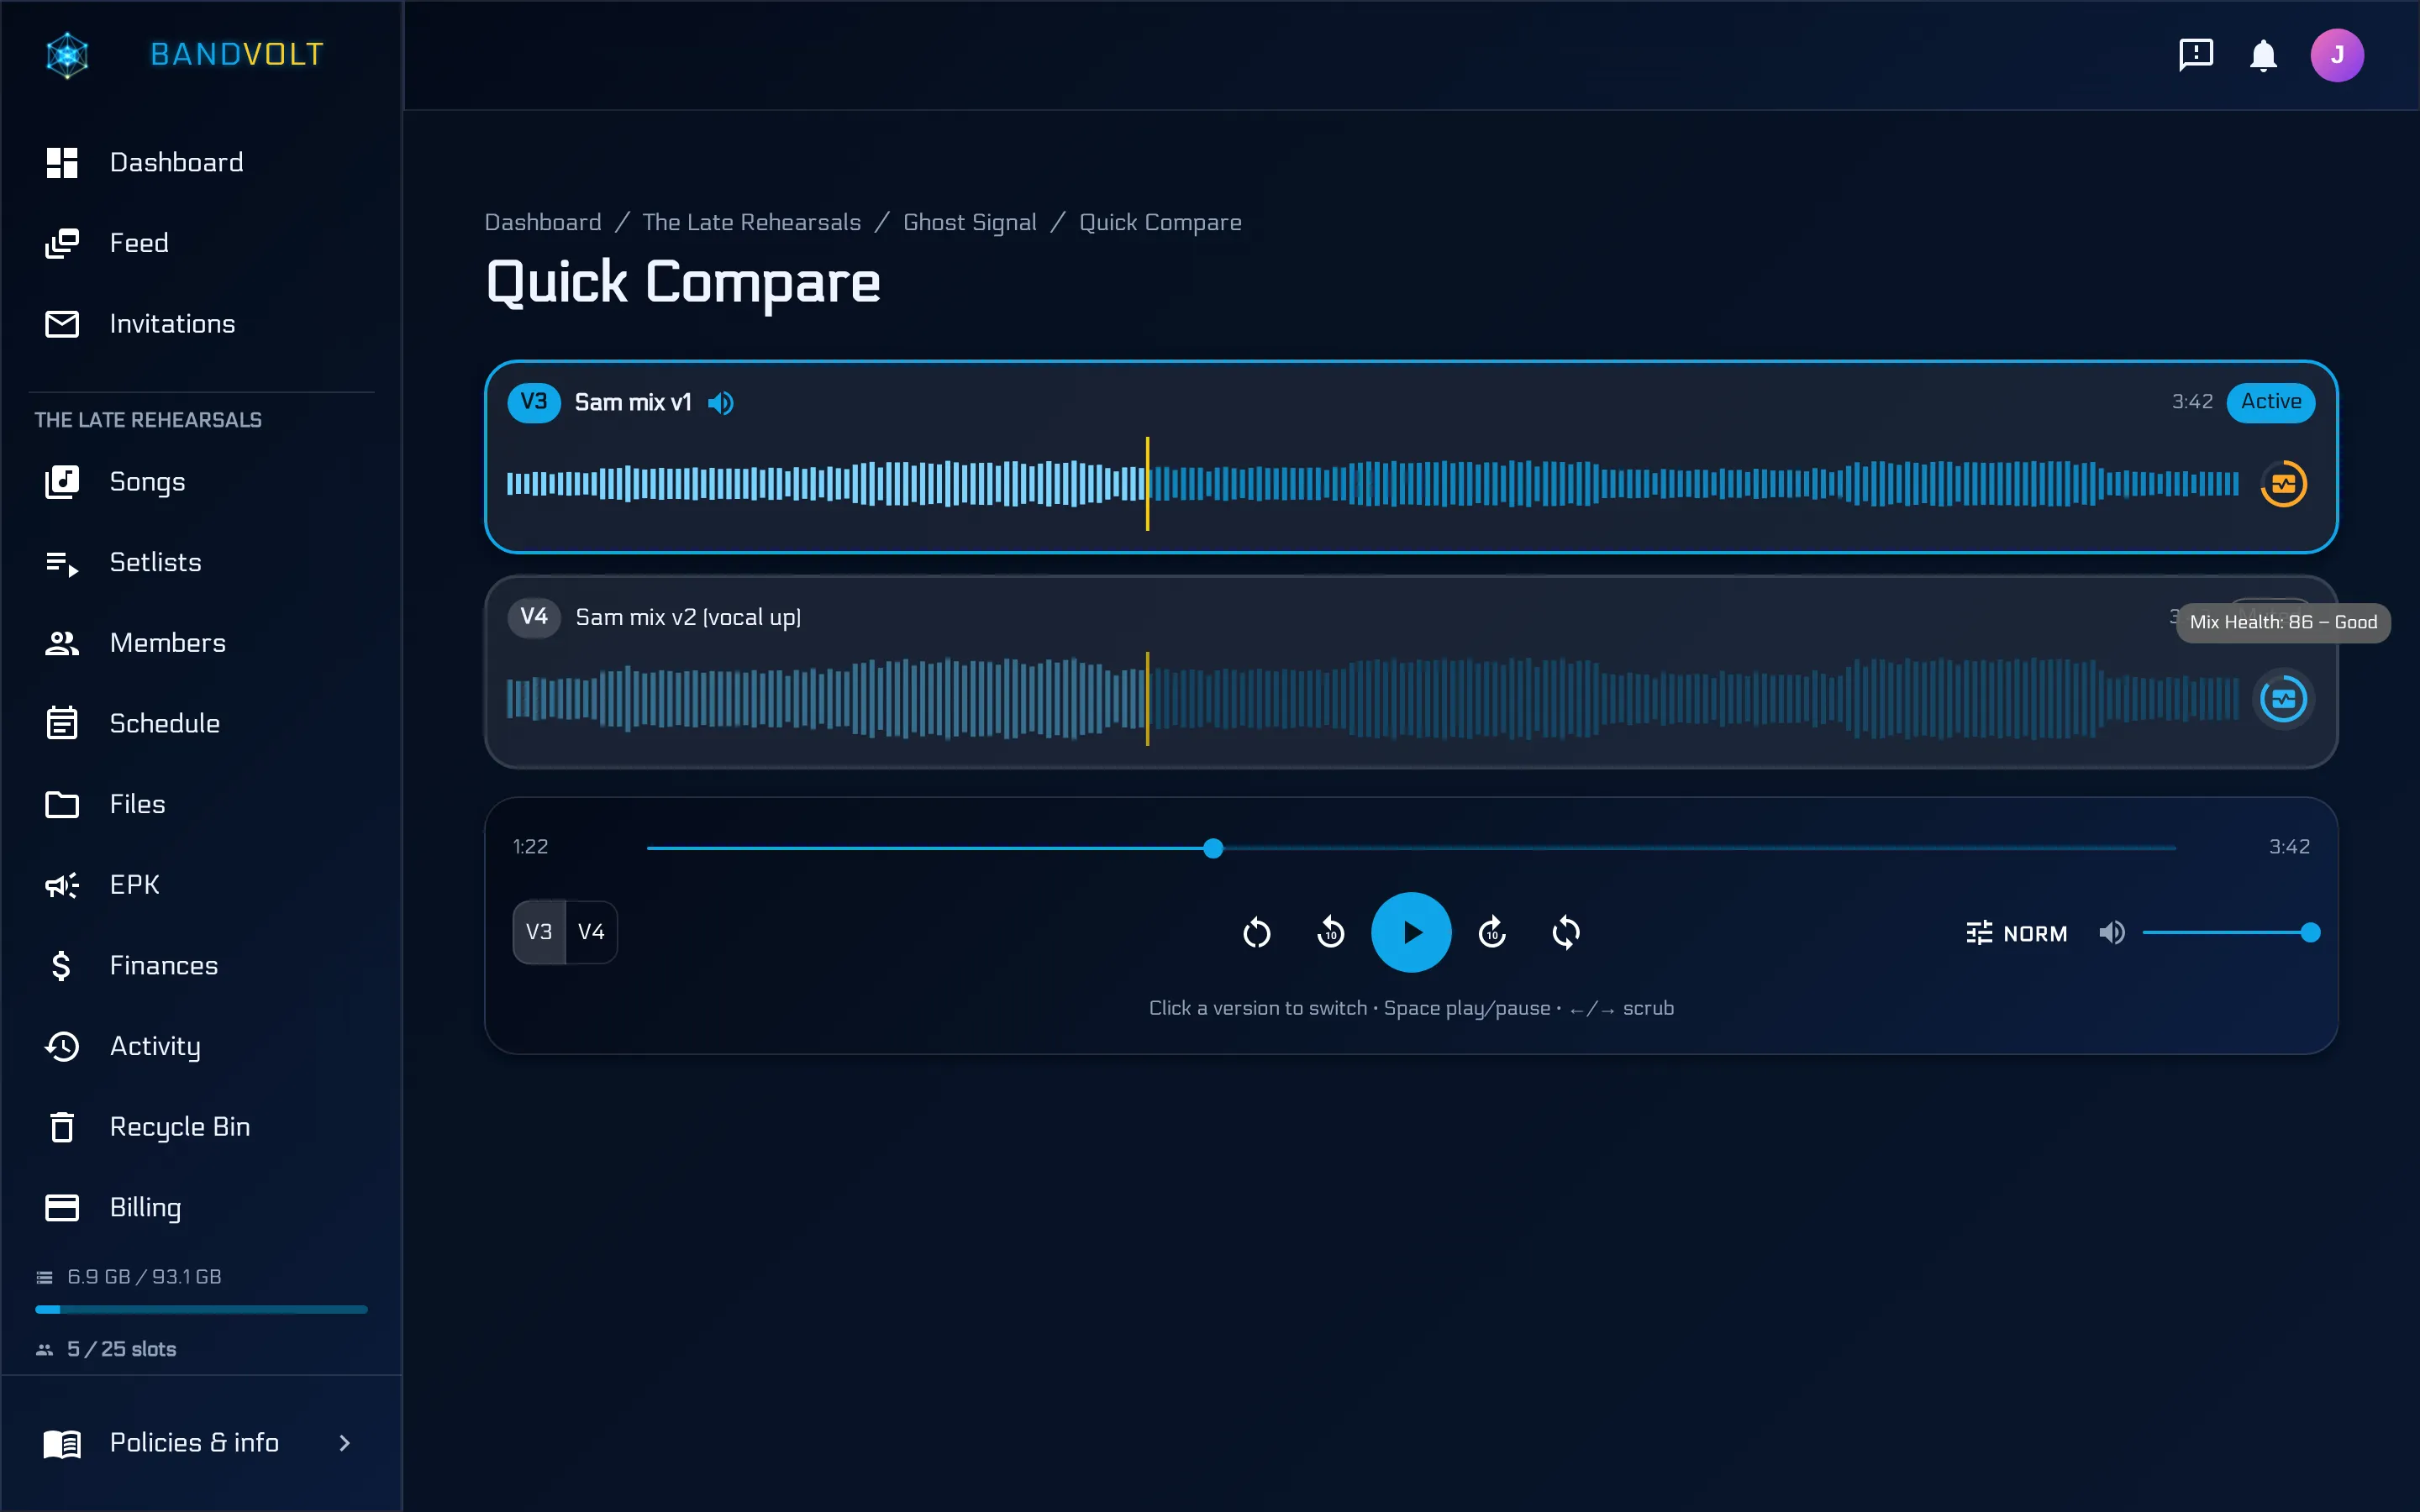Mute the player volume speaker icon

[2112, 933]
